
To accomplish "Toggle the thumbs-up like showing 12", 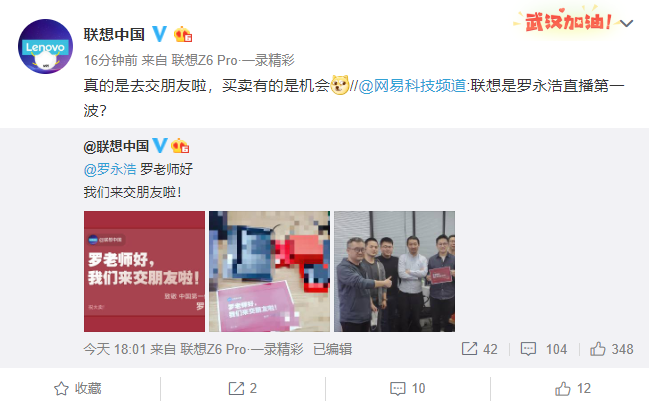I will pos(573,389).
